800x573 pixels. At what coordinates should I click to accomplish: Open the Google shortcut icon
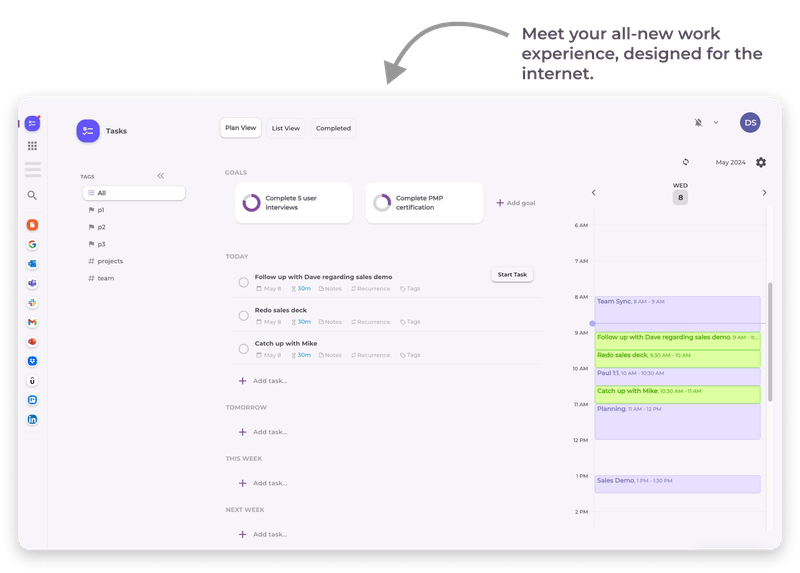32,244
